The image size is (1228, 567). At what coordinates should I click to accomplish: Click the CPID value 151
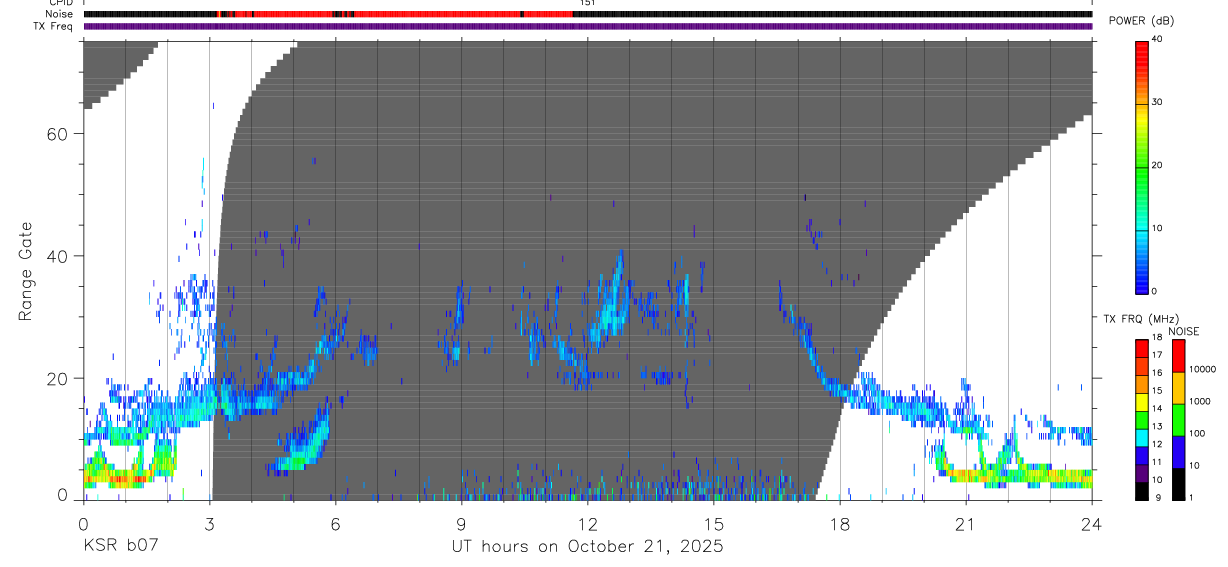click(587, 3)
